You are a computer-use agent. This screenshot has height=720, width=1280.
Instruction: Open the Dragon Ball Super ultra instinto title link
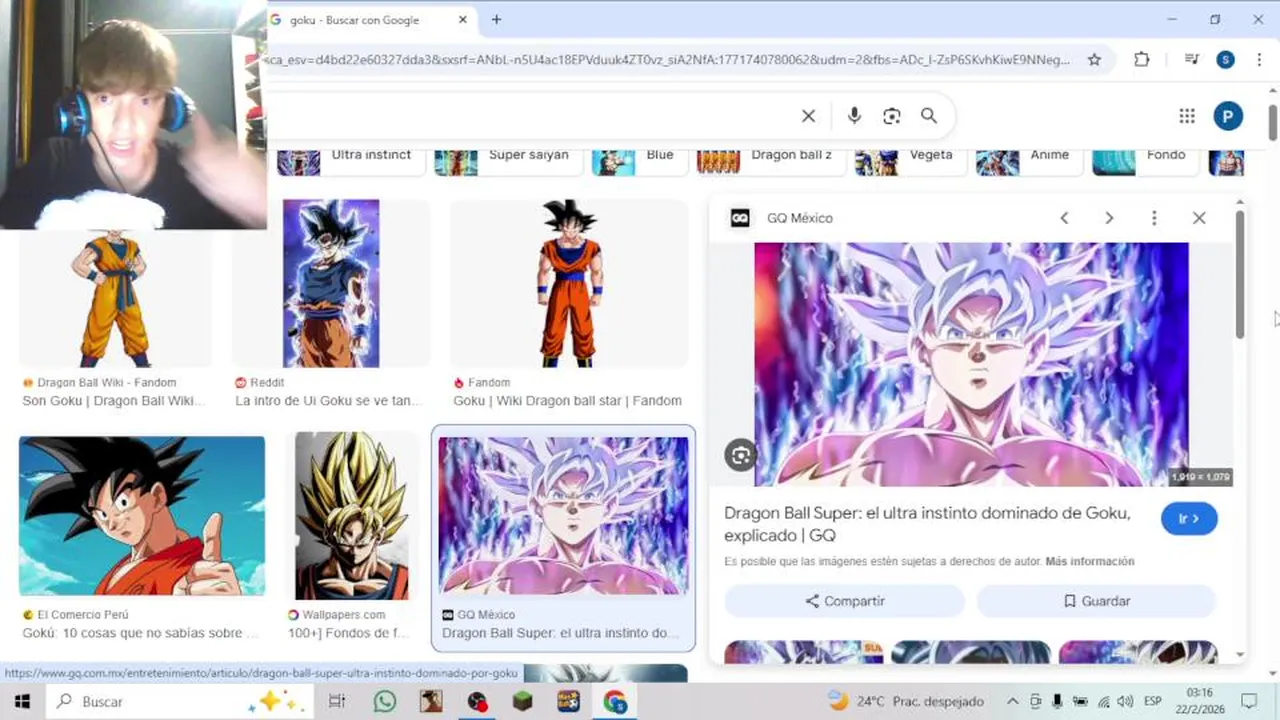(927, 524)
